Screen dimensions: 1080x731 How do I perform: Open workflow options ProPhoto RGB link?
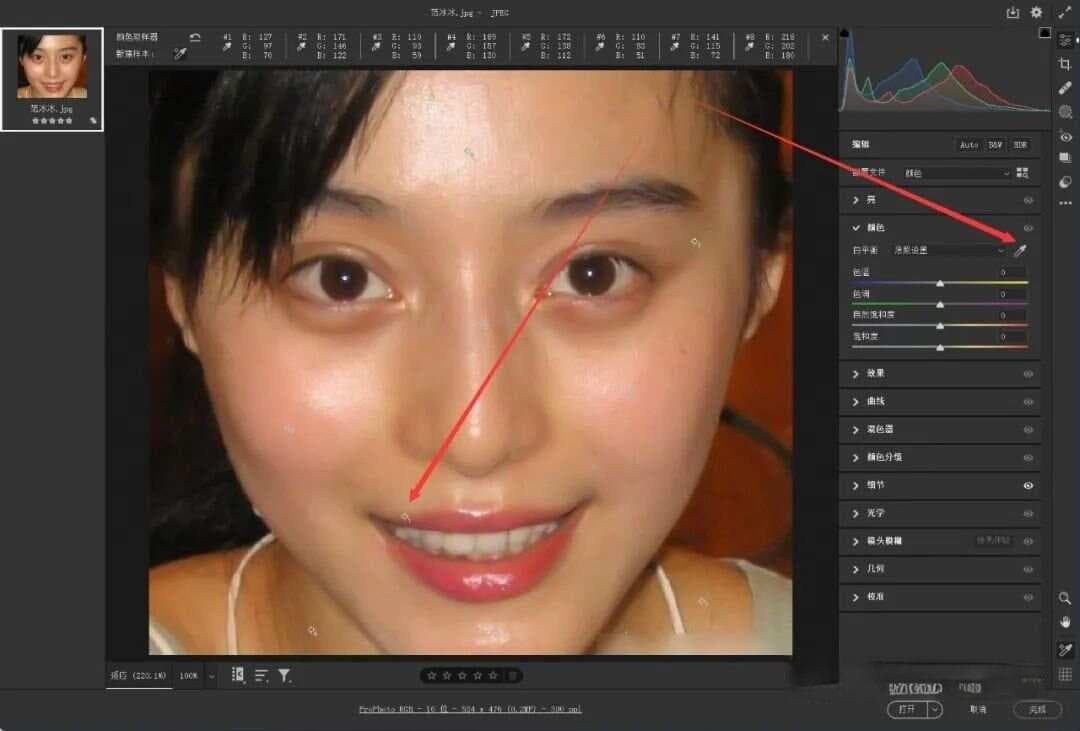pos(470,709)
